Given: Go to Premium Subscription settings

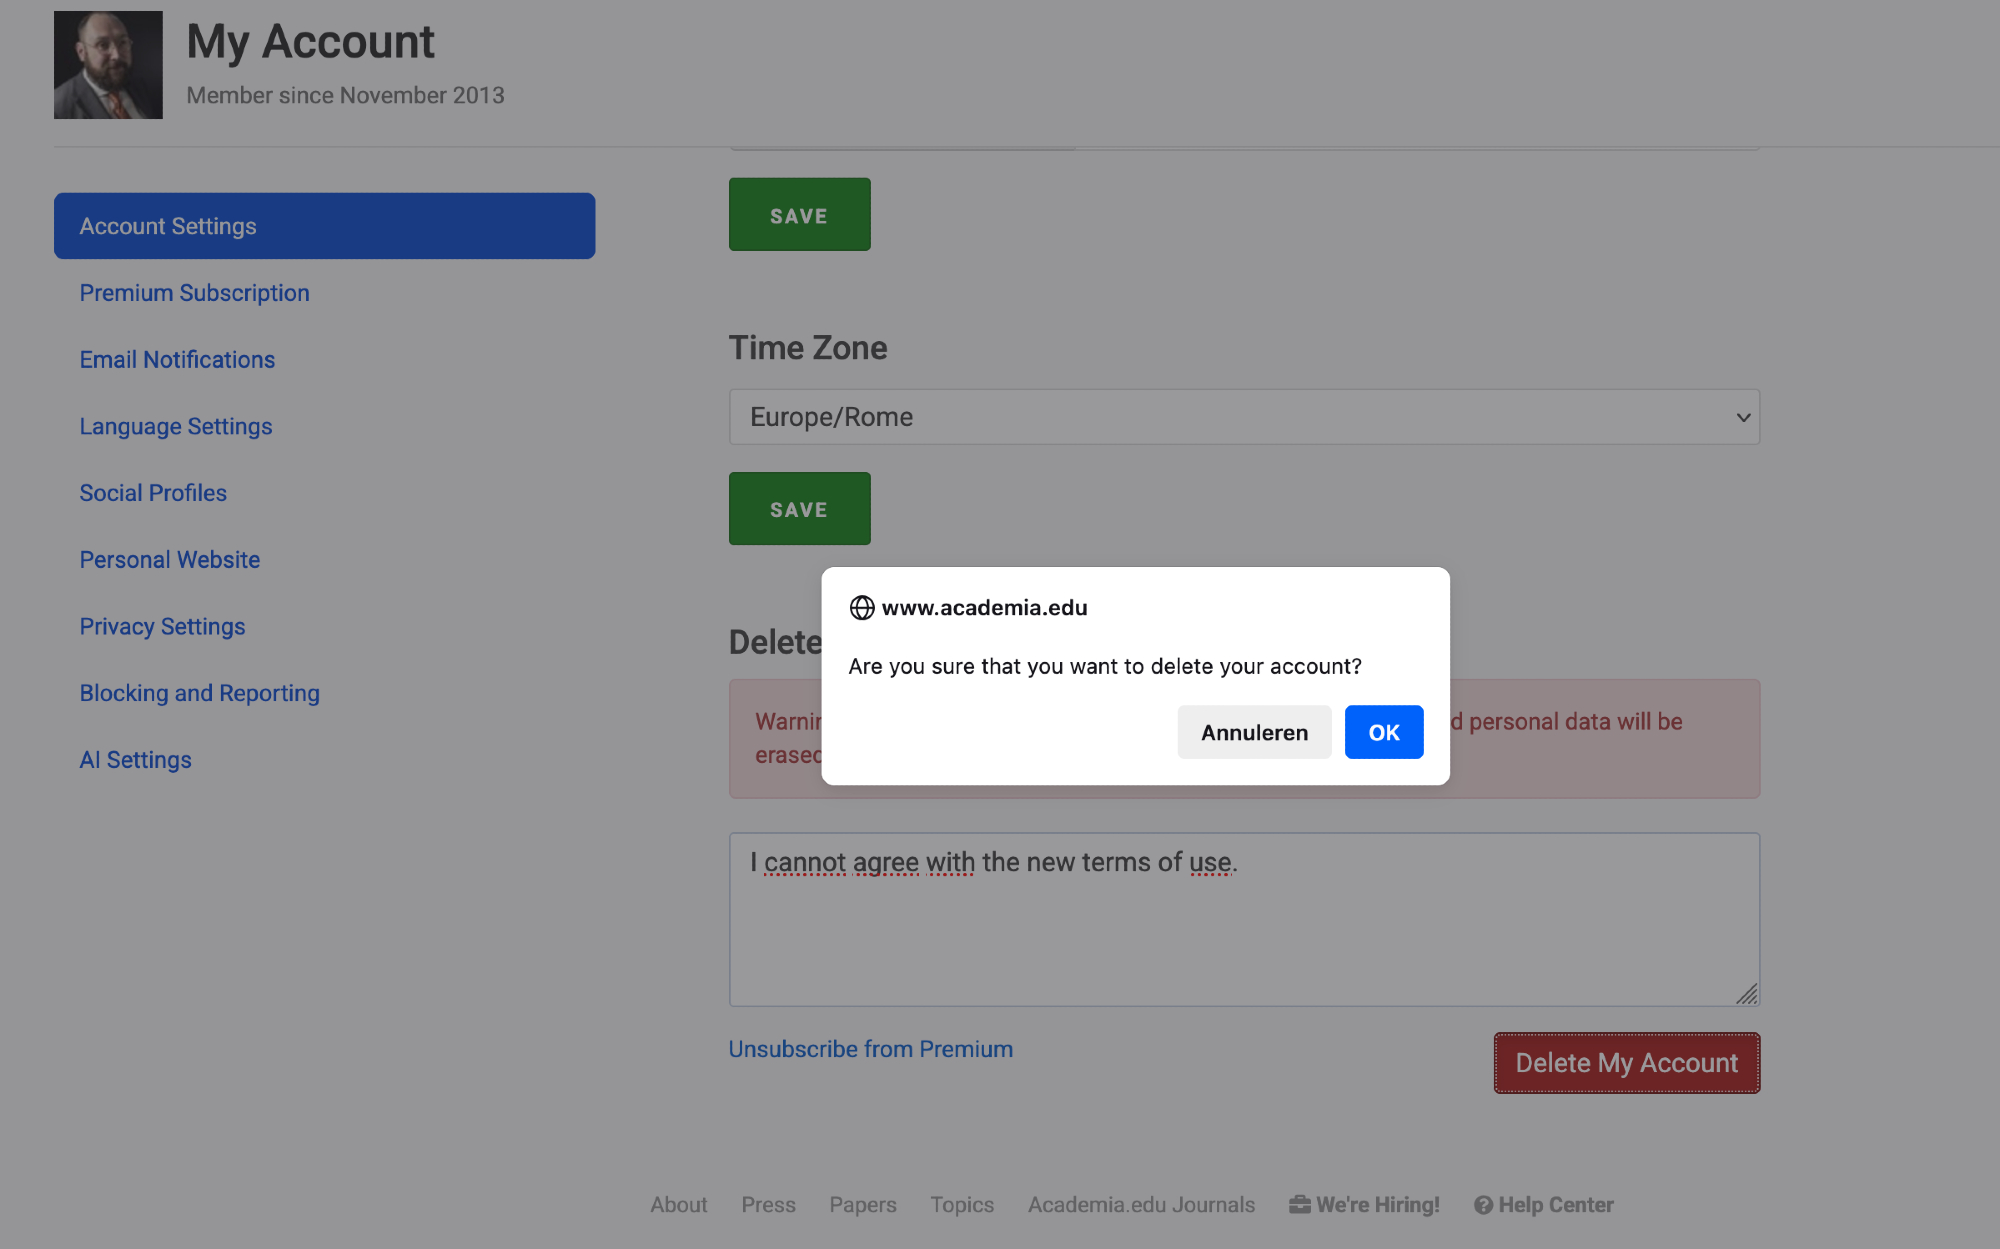Looking at the screenshot, I should pos(194,293).
